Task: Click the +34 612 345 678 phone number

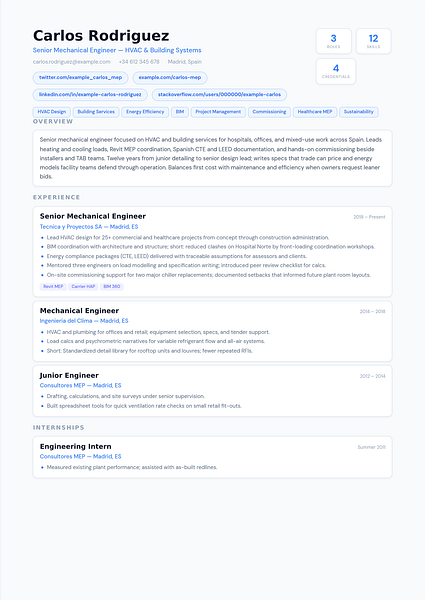Action: click(139, 62)
